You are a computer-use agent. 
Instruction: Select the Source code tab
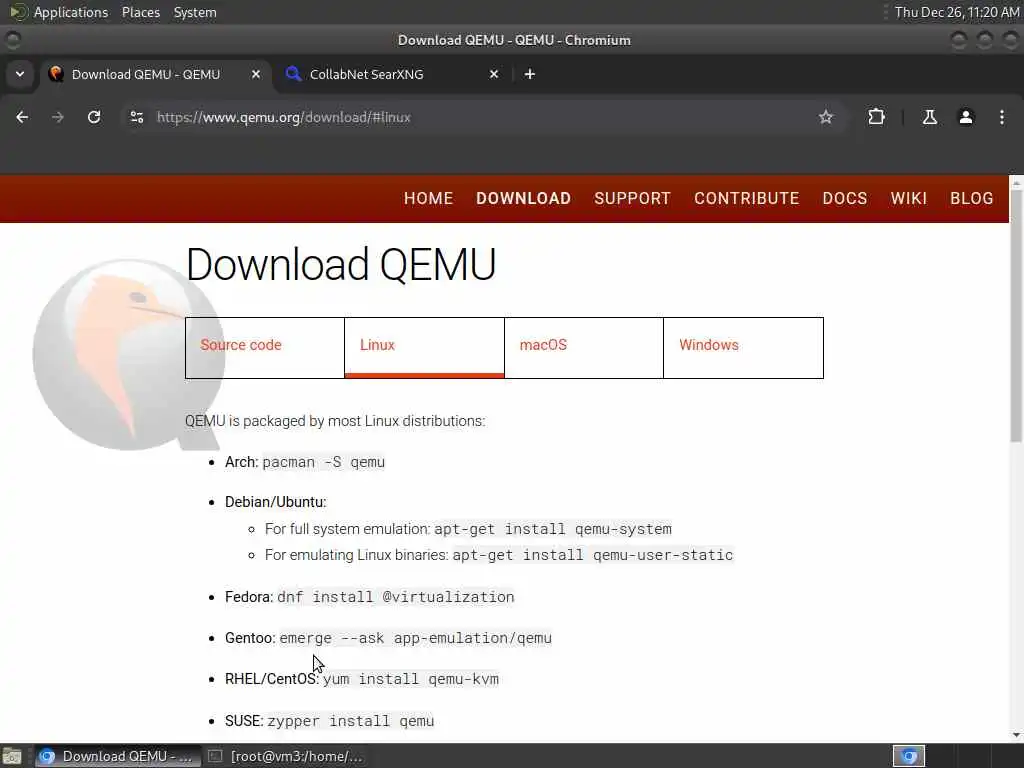[x=264, y=347]
